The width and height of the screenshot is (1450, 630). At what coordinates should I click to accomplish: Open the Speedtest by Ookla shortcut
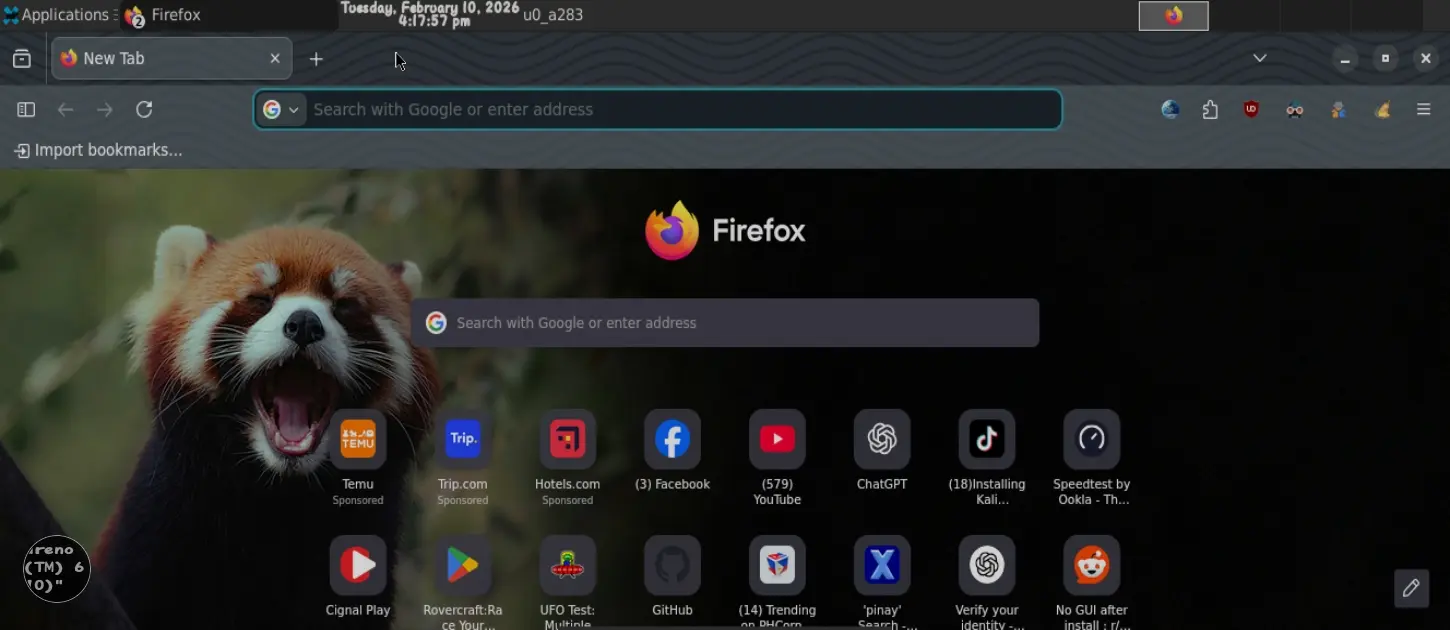1092,439
